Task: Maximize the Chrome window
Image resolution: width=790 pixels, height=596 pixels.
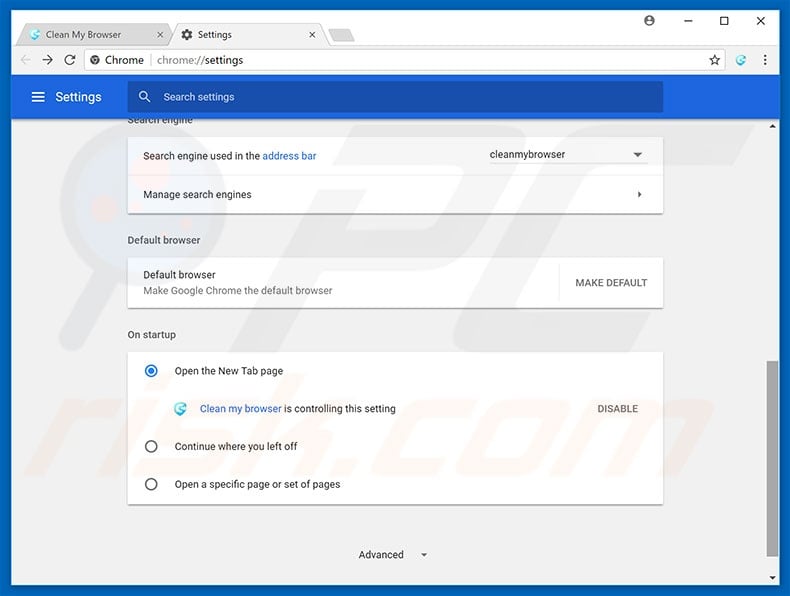Action: coord(724,21)
